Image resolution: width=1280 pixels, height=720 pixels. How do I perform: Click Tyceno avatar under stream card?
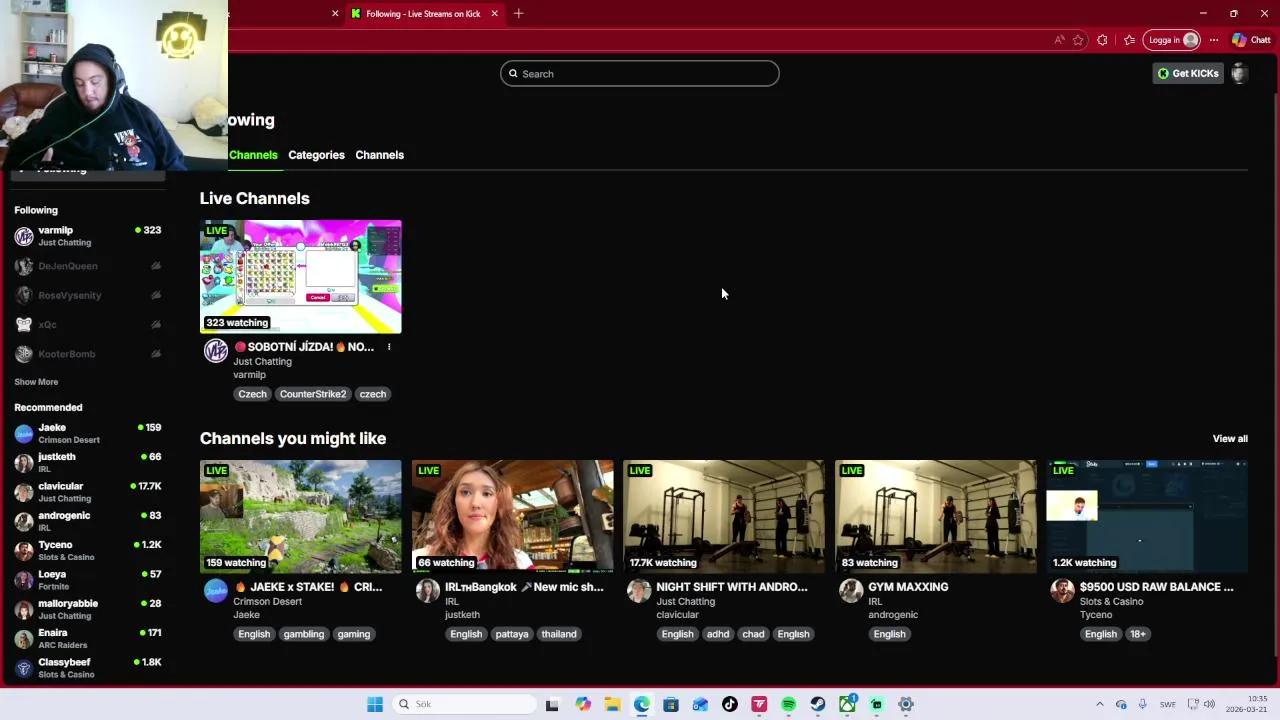[x=1063, y=590]
